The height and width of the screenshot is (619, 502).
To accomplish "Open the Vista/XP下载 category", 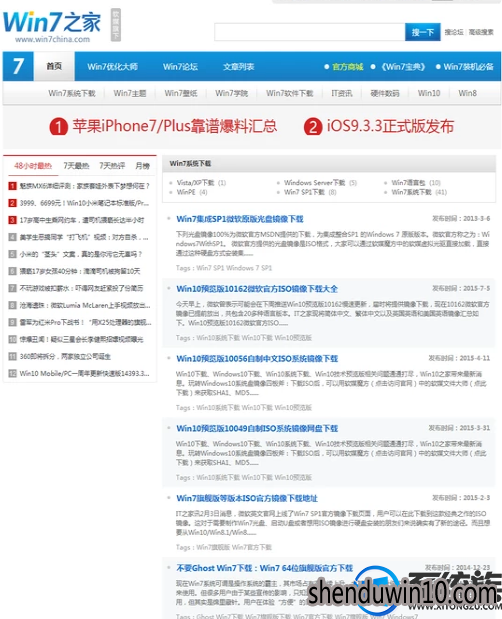I will pos(195,183).
